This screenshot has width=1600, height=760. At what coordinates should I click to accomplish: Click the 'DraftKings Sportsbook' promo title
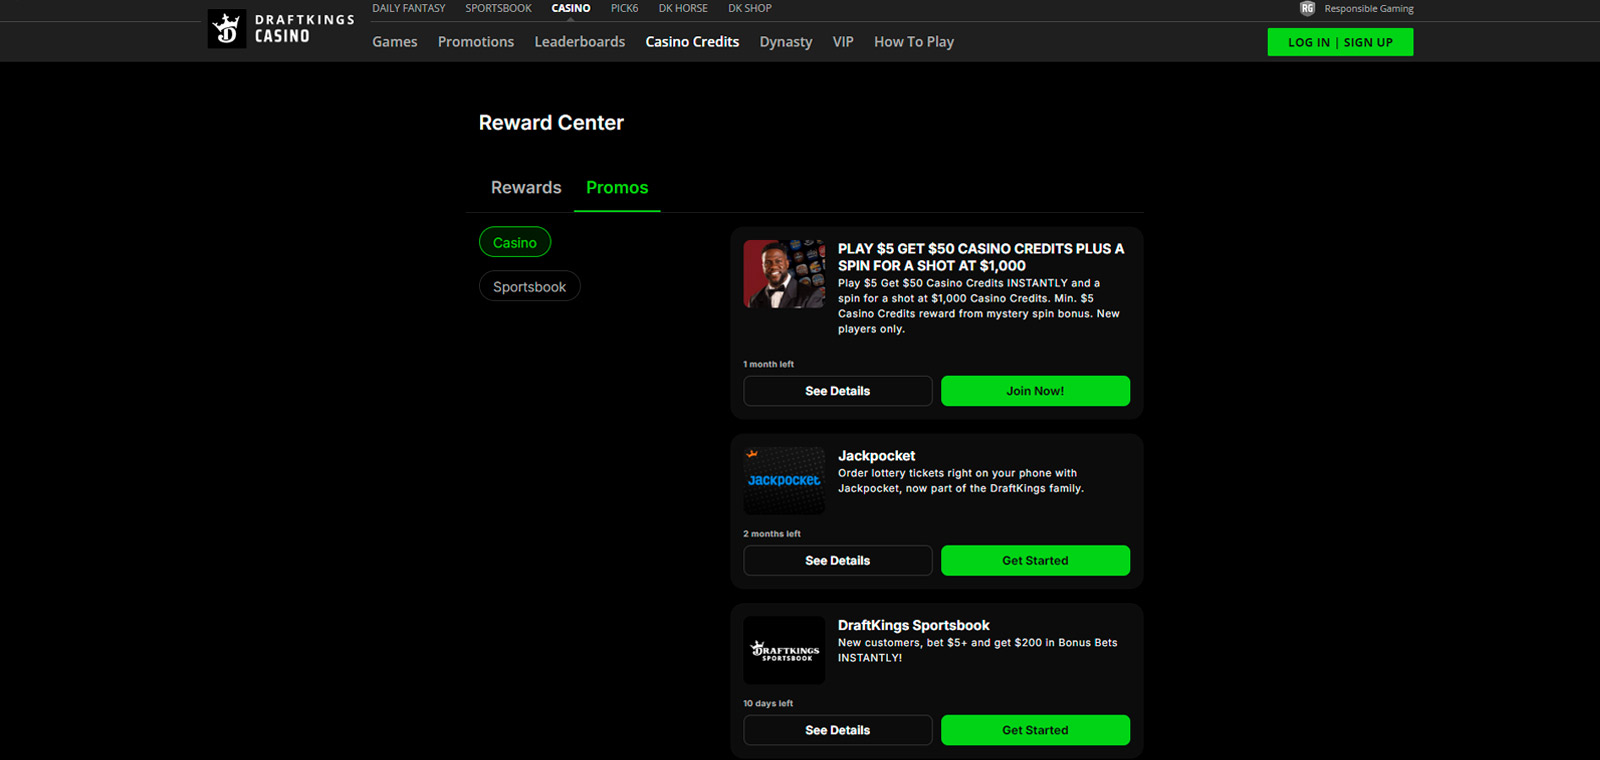914,626
